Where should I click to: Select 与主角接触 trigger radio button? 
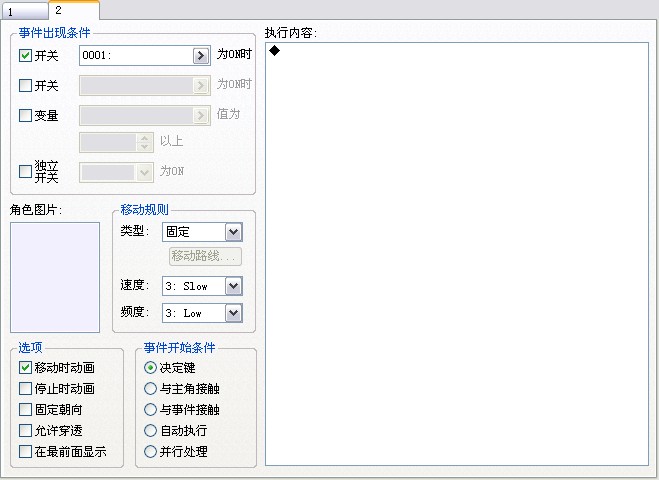(x=150, y=389)
